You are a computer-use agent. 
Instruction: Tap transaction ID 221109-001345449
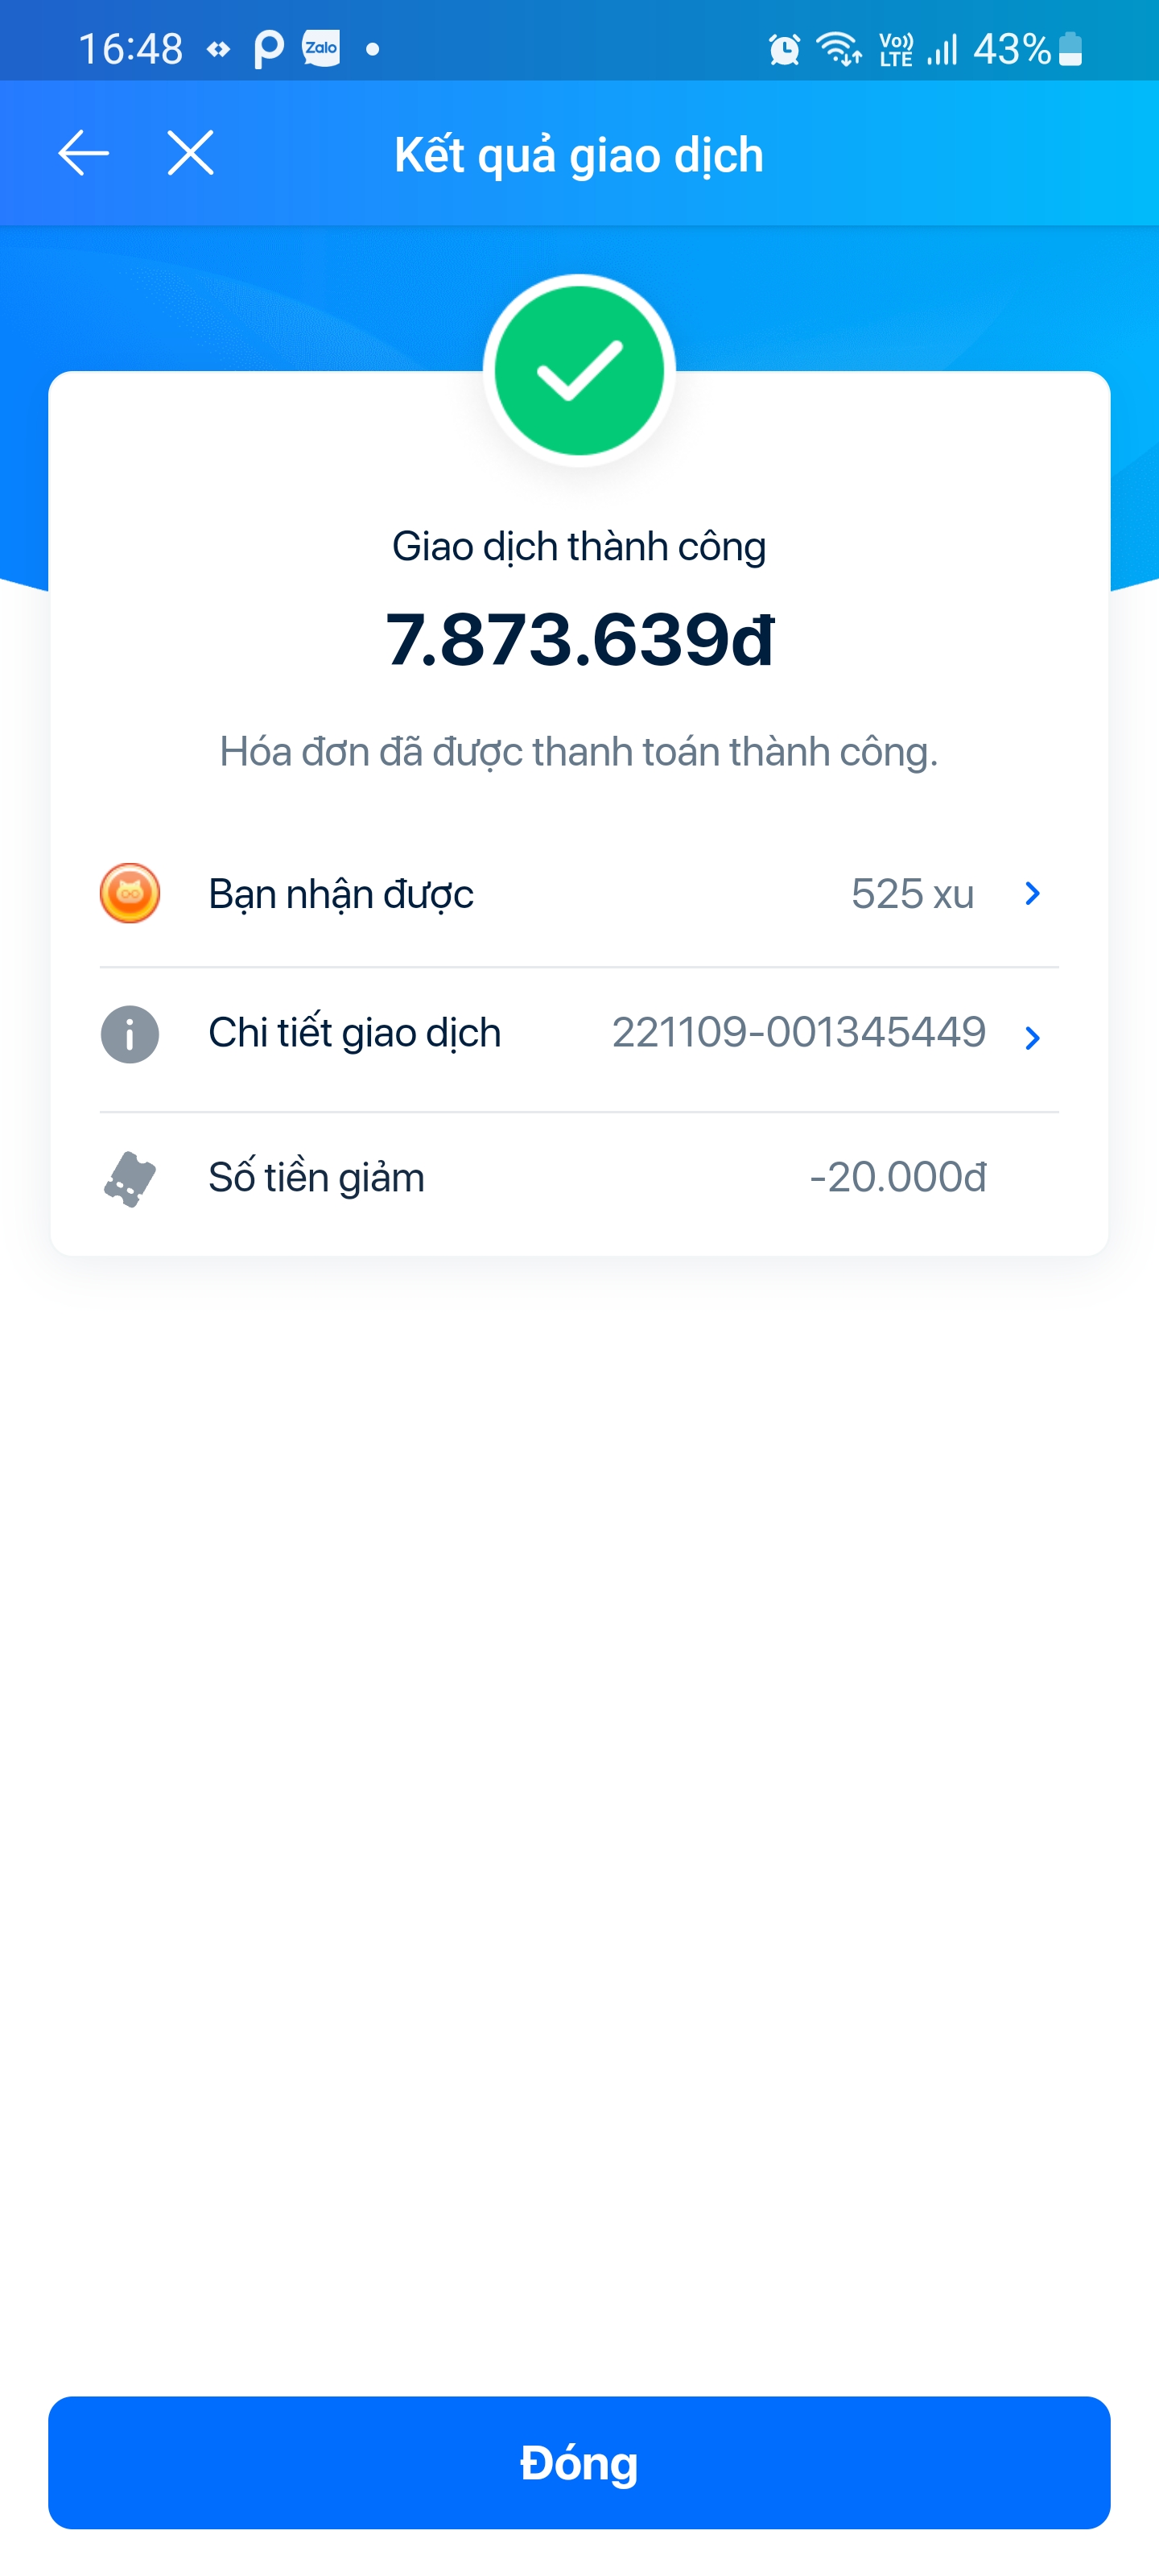[x=798, y=1033]
